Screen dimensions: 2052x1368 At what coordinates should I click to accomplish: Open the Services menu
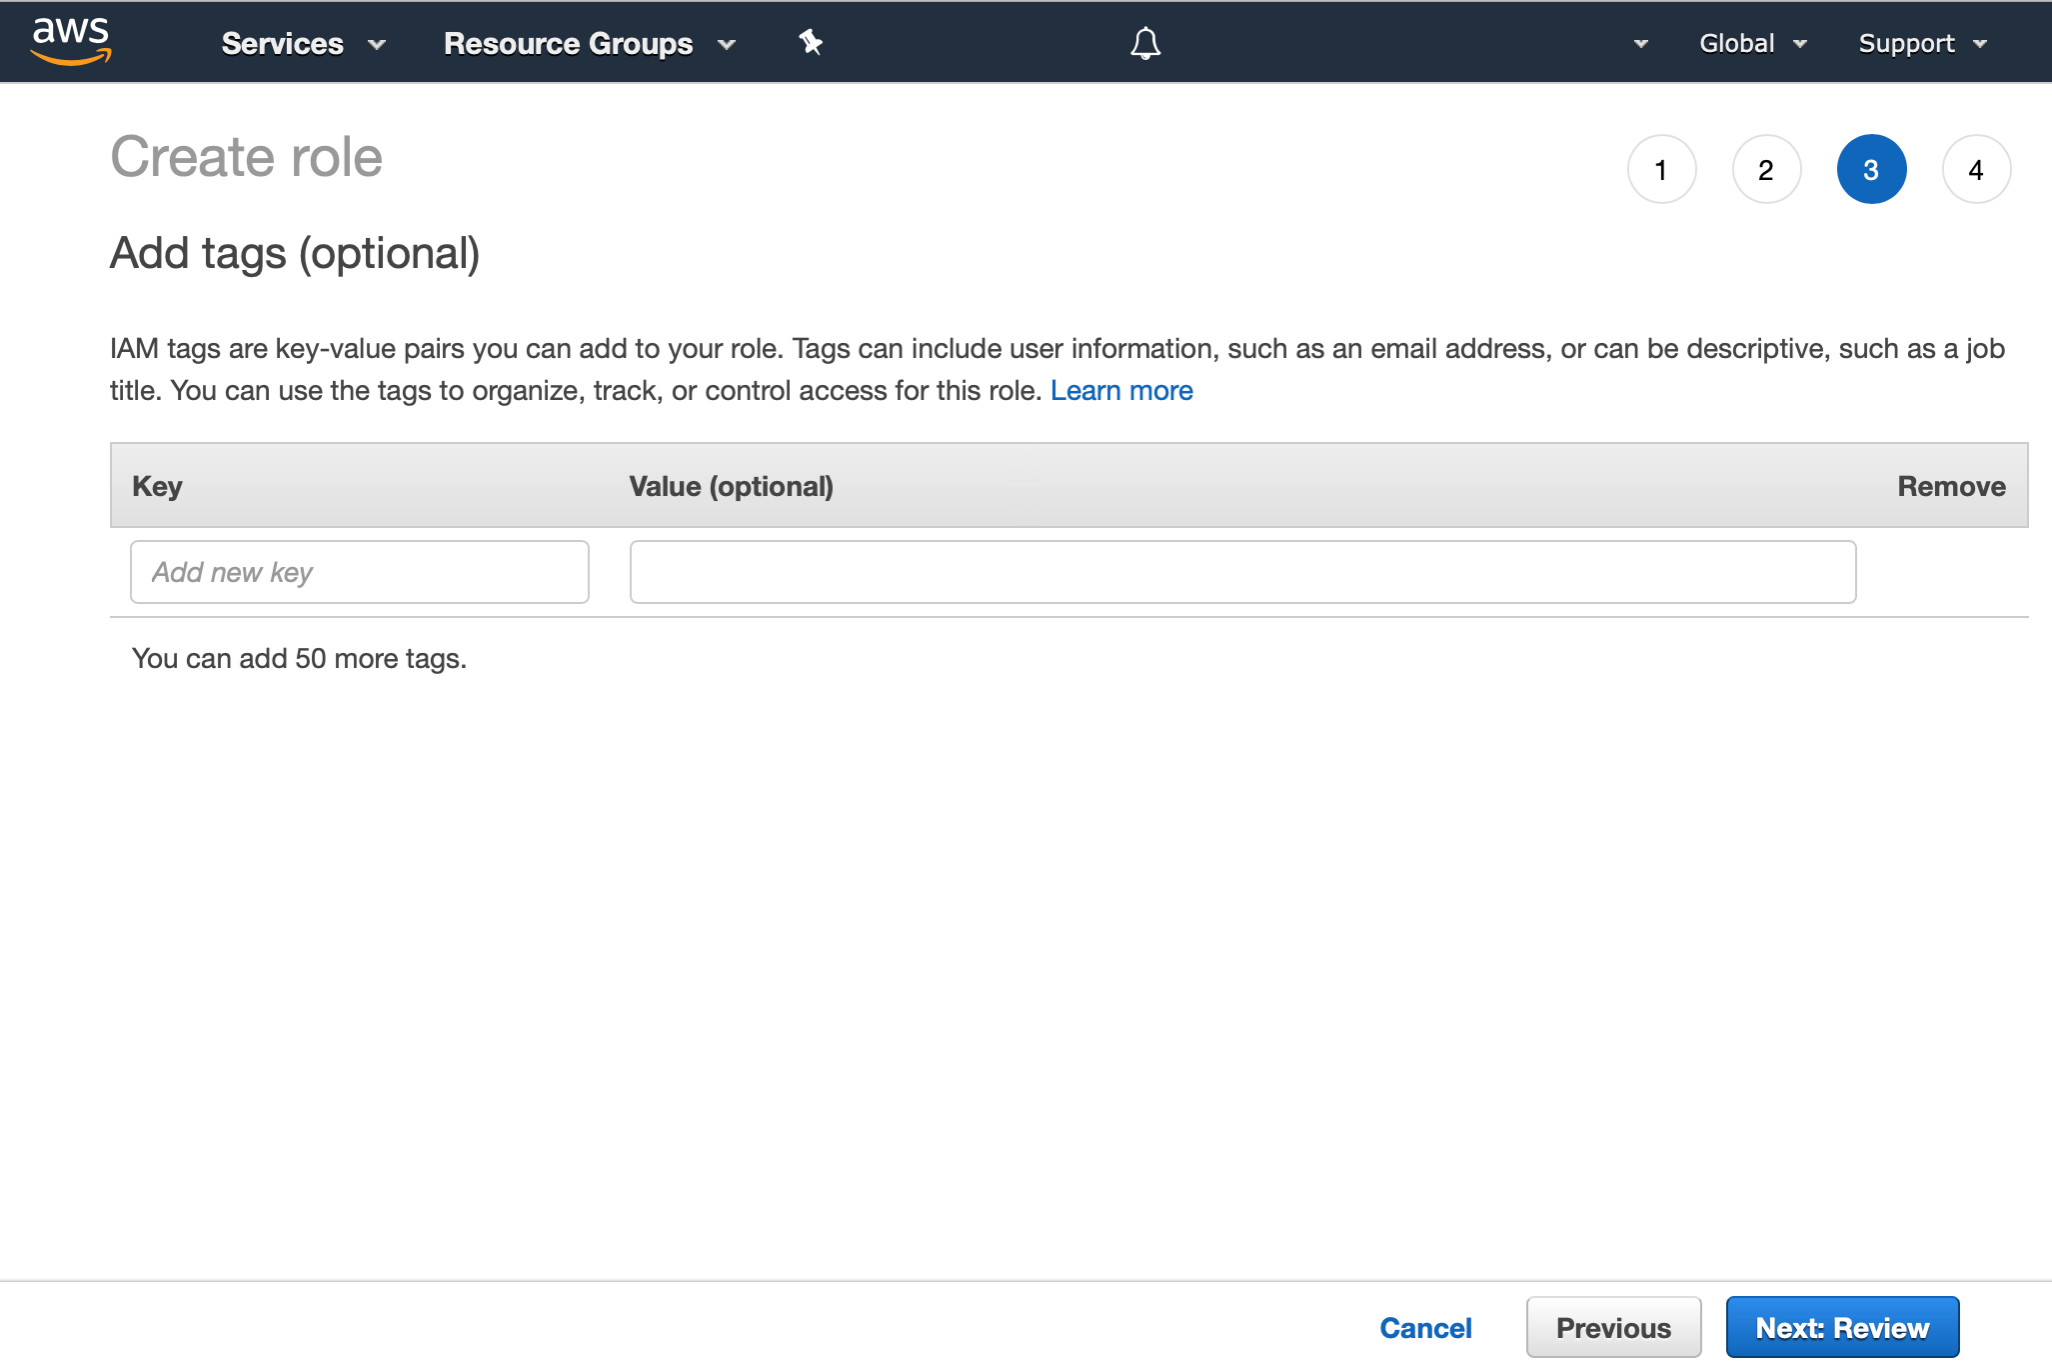(x=283, y=42)
